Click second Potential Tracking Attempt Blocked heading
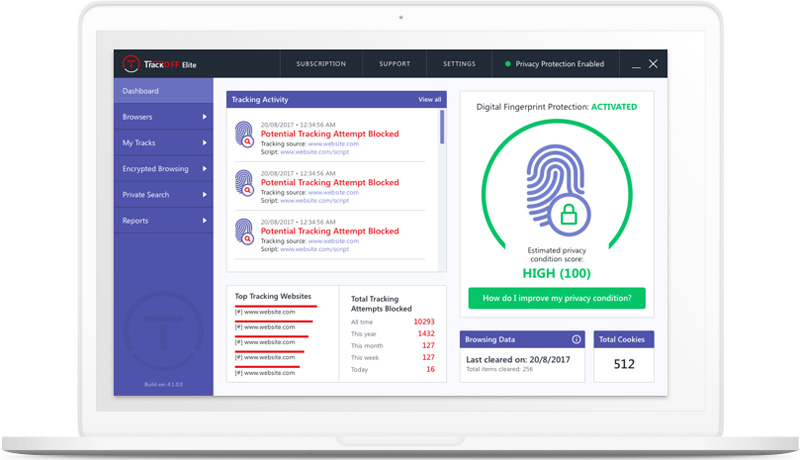This screenshot has height=460, width=800. [x=330, y=182]
